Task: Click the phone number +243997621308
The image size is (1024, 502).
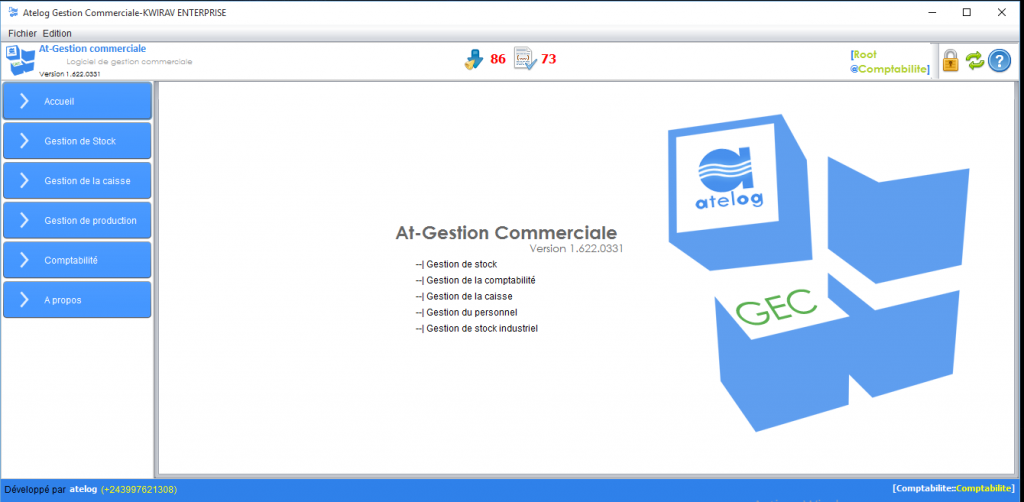Action: coord(139,489)
